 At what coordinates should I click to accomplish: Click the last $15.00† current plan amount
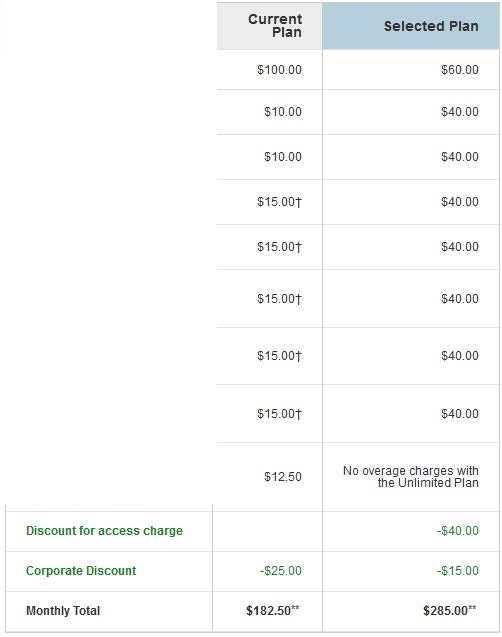tap(279, 414)
